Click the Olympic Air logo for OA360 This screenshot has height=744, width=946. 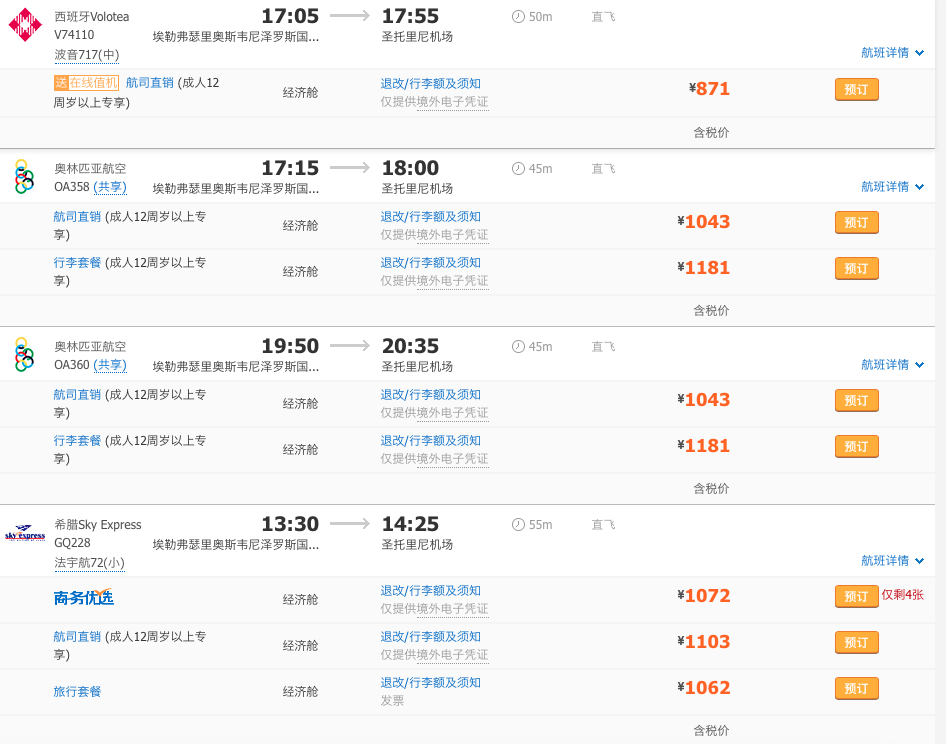pos(23,355)
